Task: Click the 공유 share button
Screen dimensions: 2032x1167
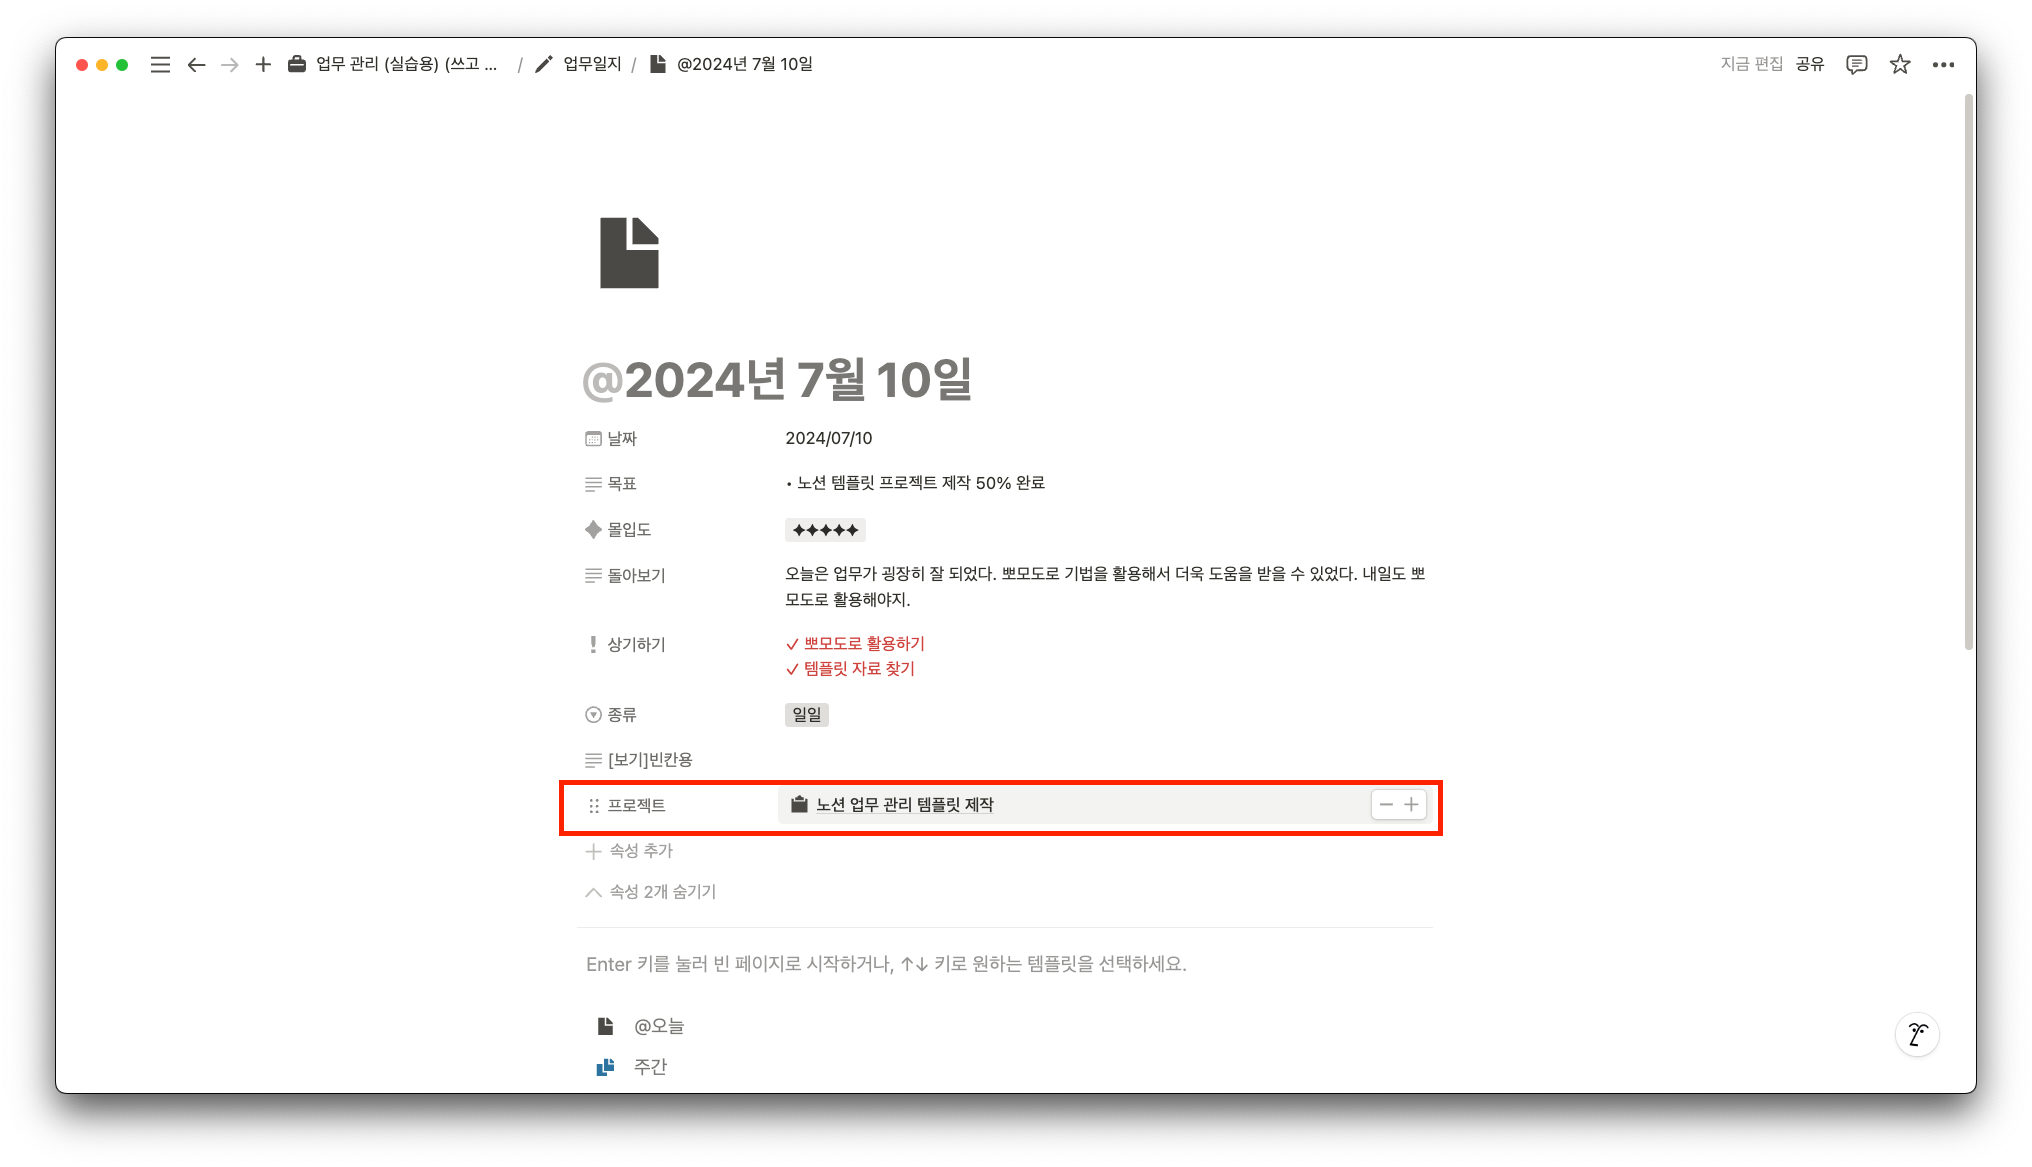Action: click(1809, 64)
